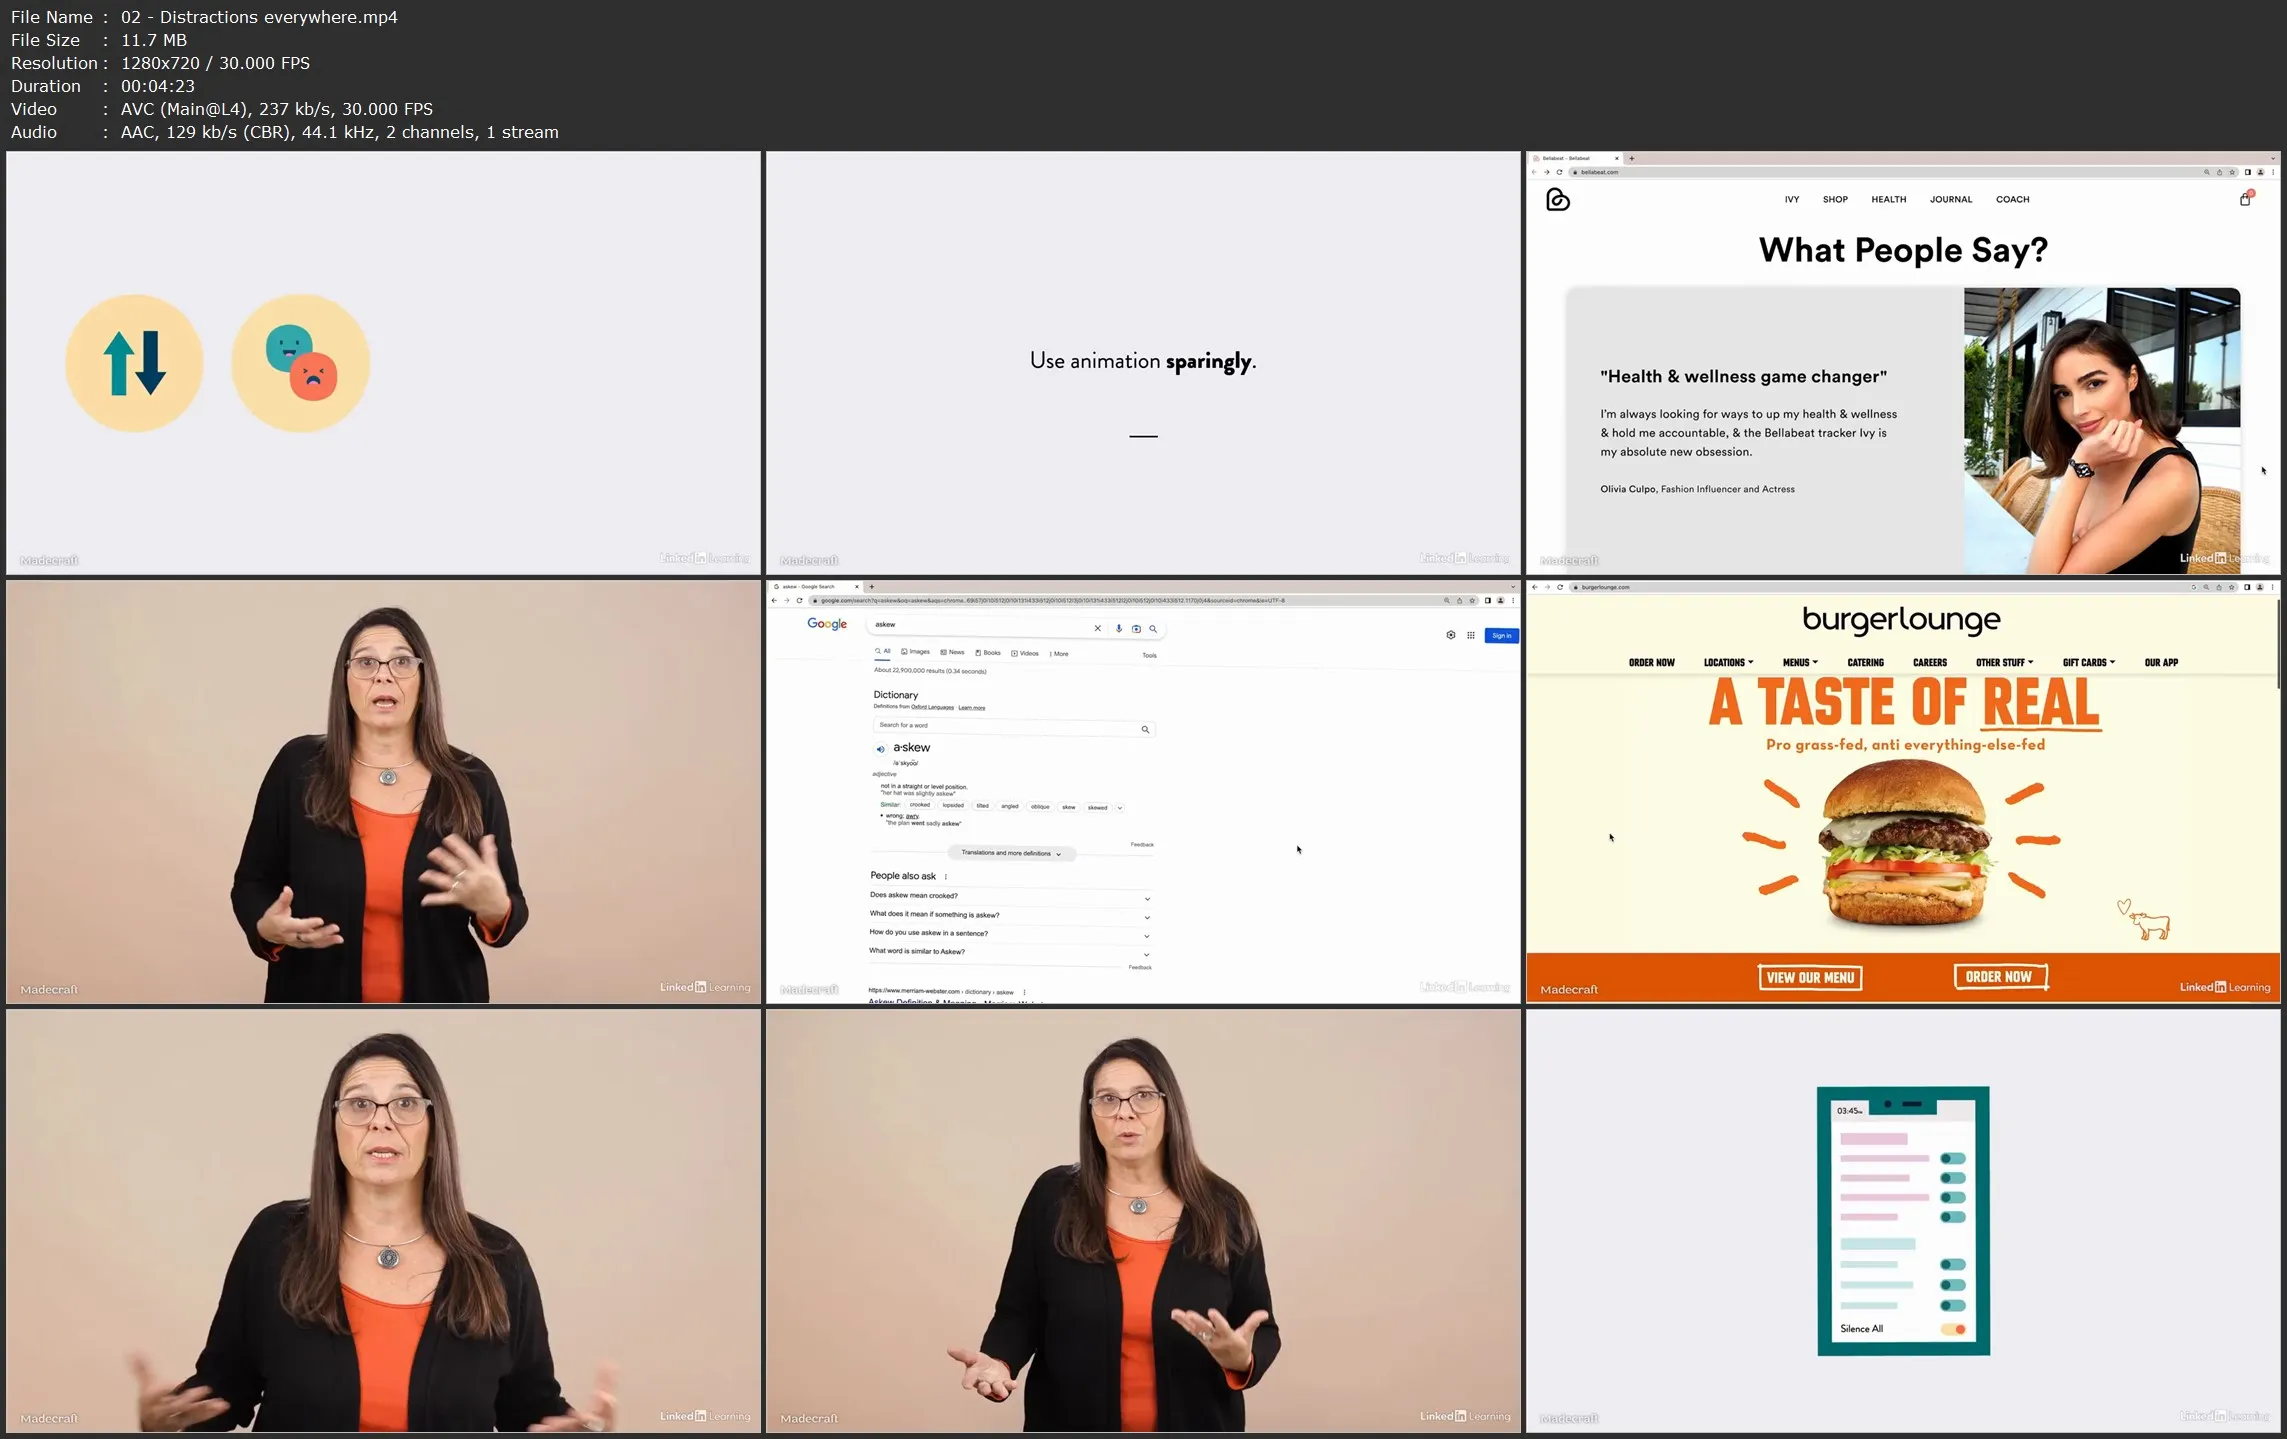Expand 'How do you use askew in a sentence?'
Viewport: 2287px width, 1439px height.
pyautogui.click(x=1009, y=933)
